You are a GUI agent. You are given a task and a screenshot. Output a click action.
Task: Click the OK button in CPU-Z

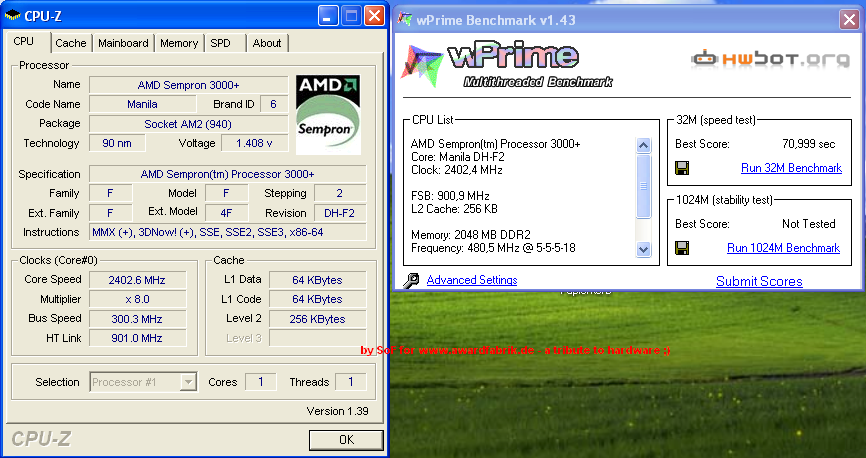pyautogui.click(x=346, y=440)
